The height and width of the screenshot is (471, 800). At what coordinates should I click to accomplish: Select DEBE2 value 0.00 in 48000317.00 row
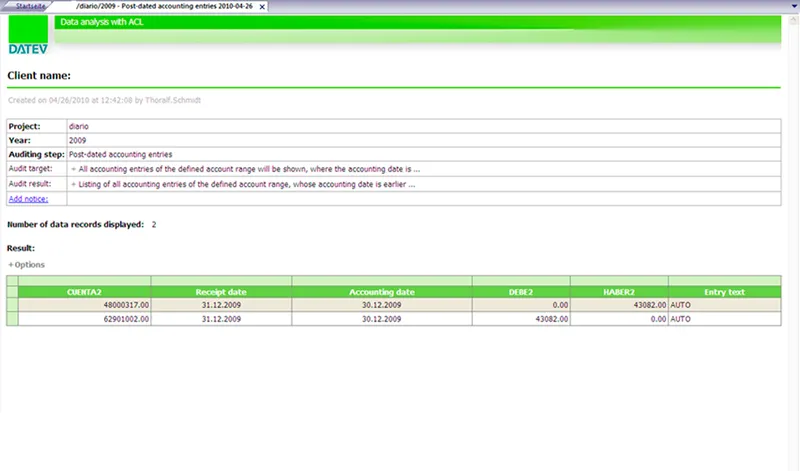coord(521,305)
